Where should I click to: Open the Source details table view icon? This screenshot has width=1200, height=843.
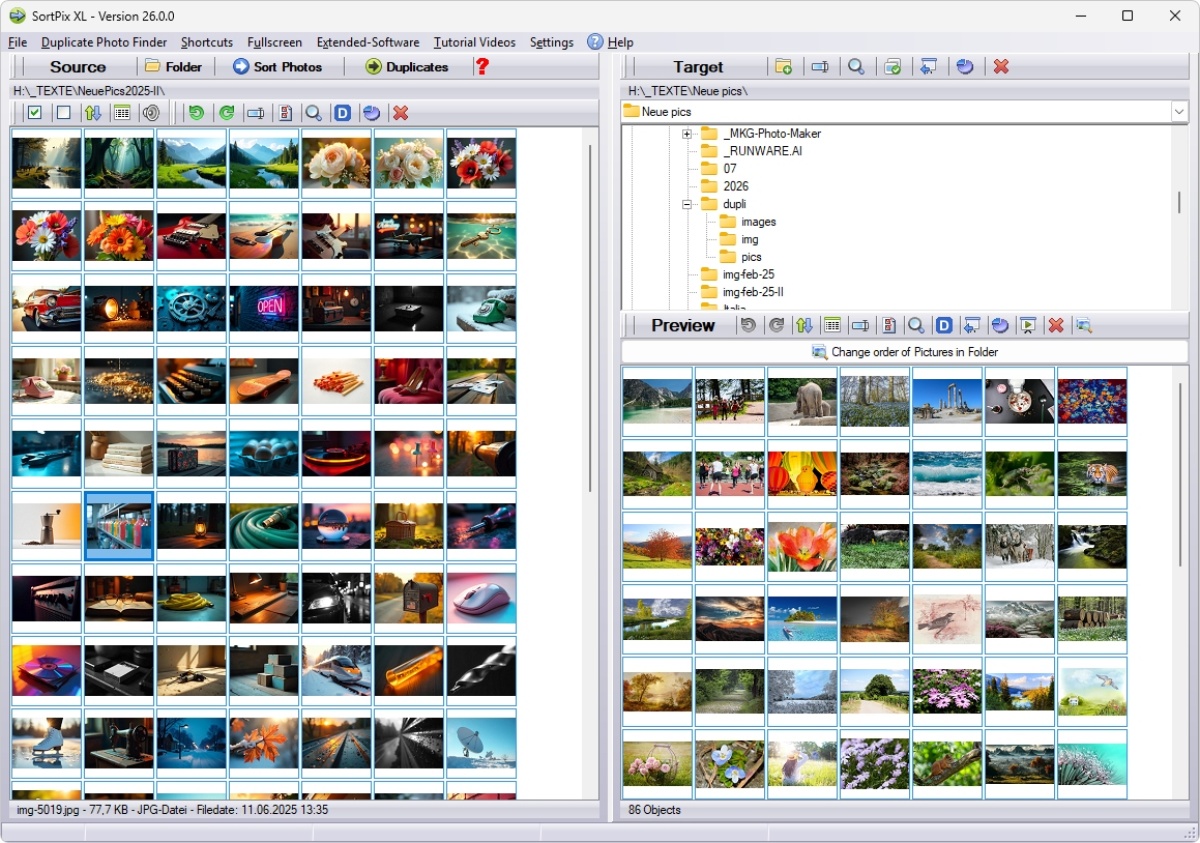(122, 113)
